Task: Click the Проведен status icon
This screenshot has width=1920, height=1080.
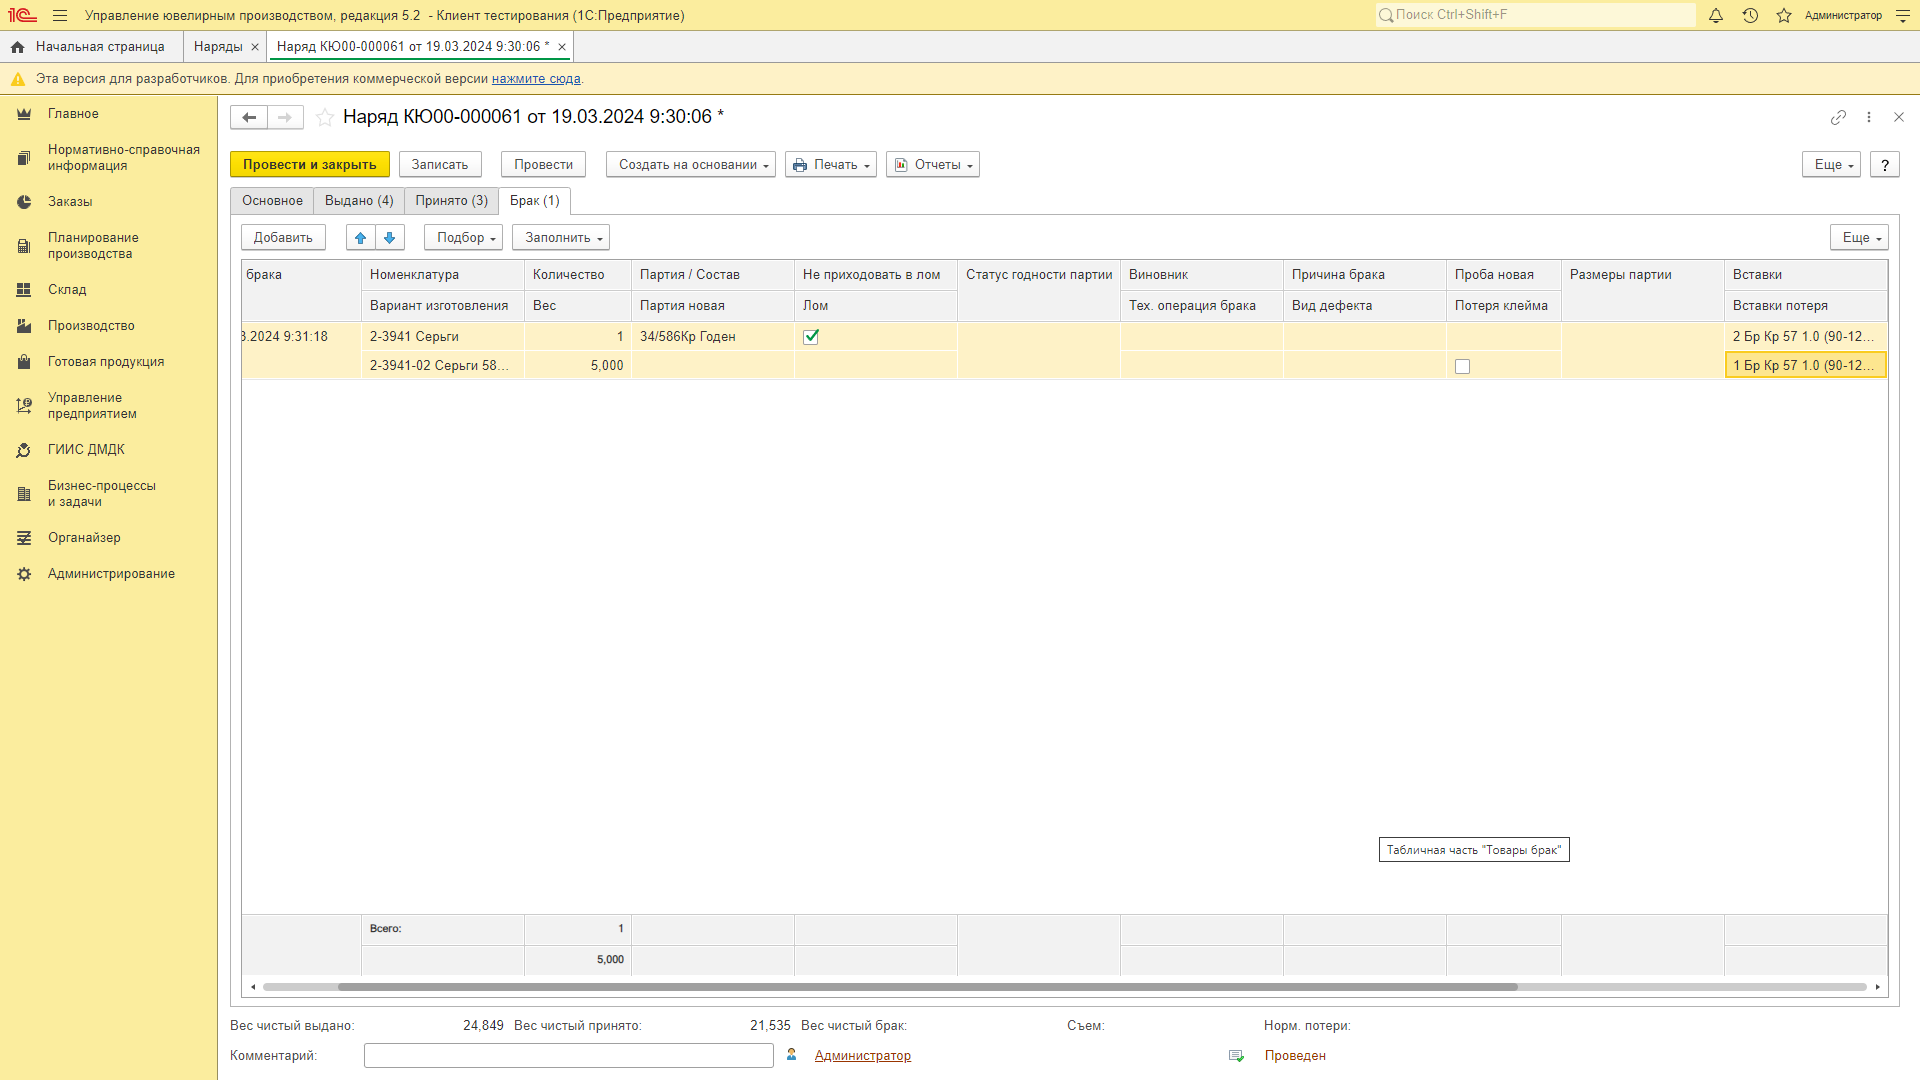Action: pyautogui.click(x=1237, y=1056)
